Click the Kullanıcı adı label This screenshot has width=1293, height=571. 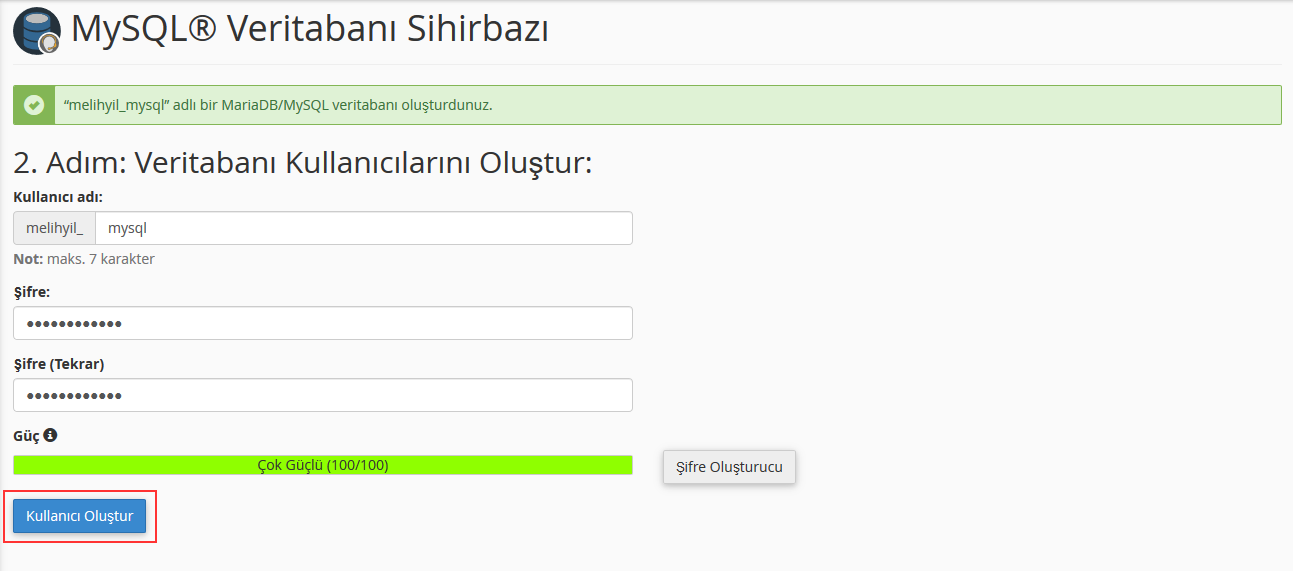click(58, 197)
